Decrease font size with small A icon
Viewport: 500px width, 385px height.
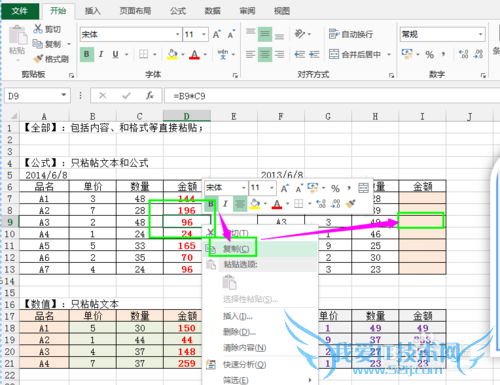[231, 34]
